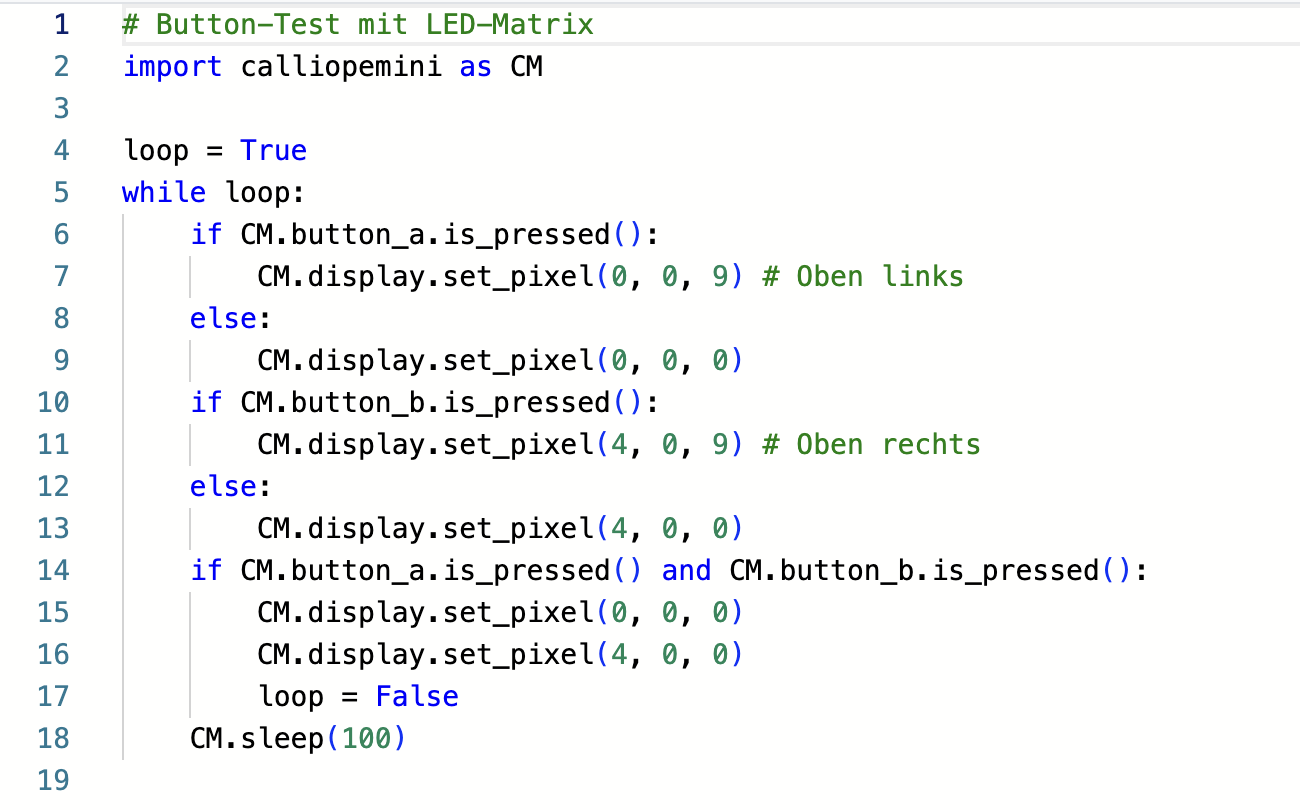The width and height of the screenshot is (1300, 810).
Task: Click the 'else' keyword on line 12
Action: [x=223, y=486]
